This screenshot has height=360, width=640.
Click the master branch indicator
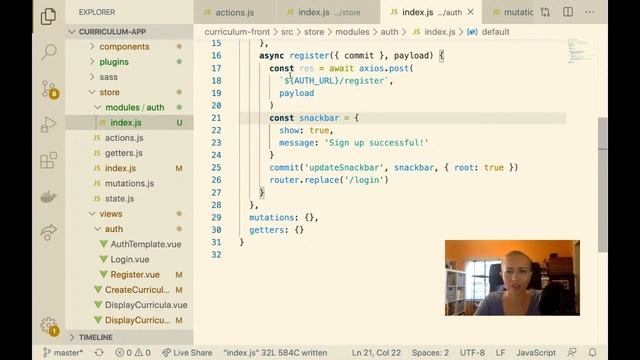pos(63,353)
